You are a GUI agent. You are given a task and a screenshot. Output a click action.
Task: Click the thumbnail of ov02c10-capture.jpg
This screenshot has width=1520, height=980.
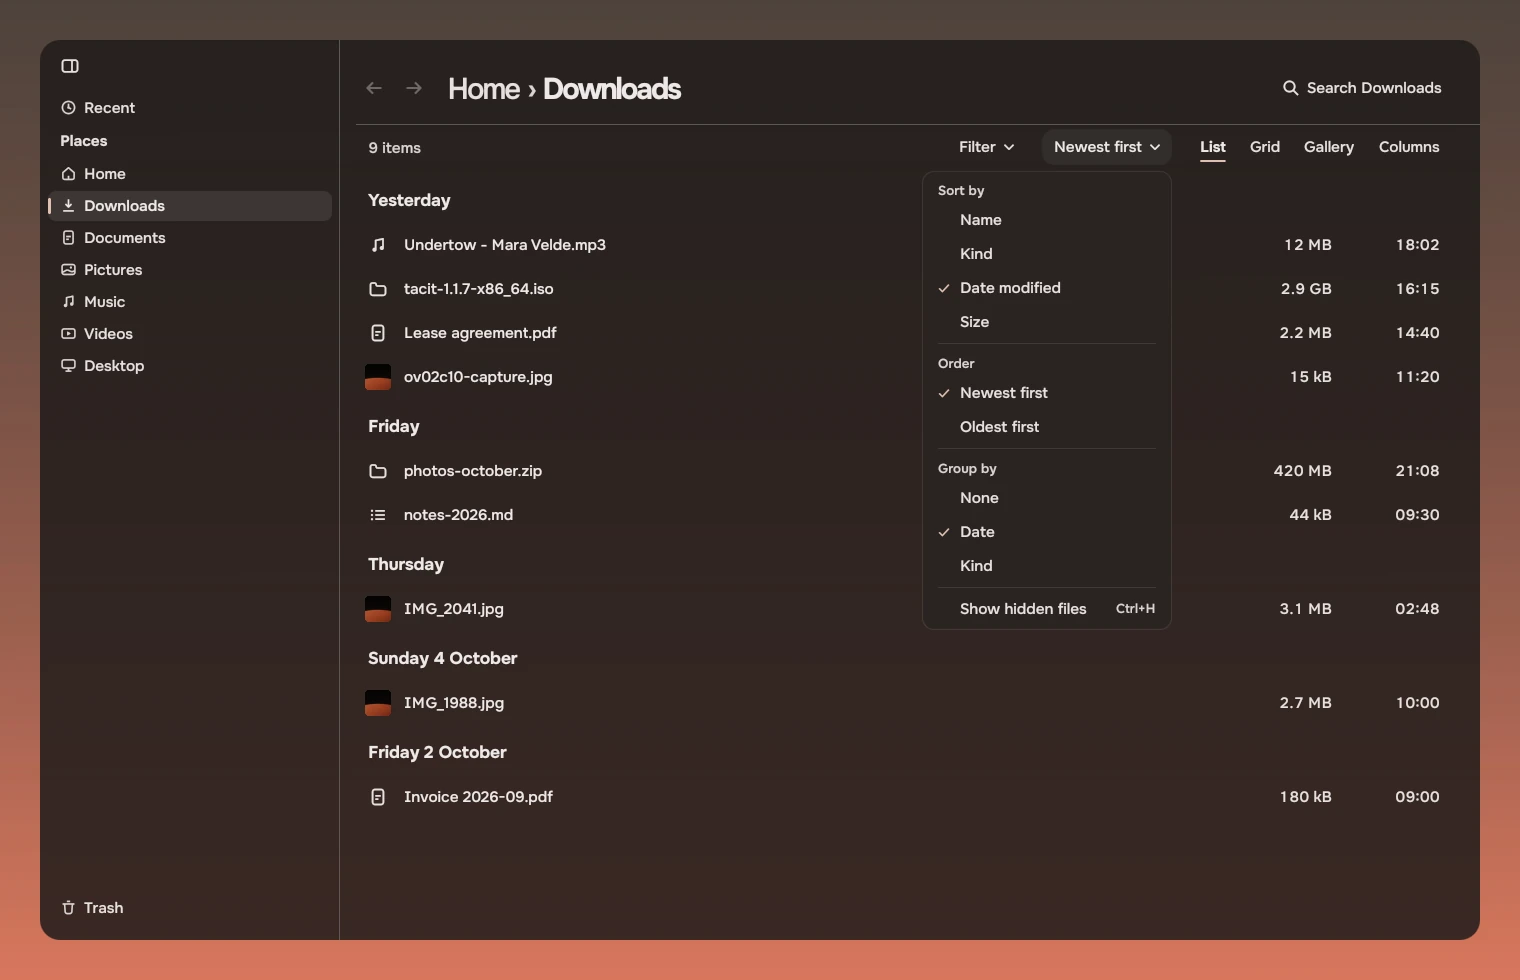tap(378, 377)
